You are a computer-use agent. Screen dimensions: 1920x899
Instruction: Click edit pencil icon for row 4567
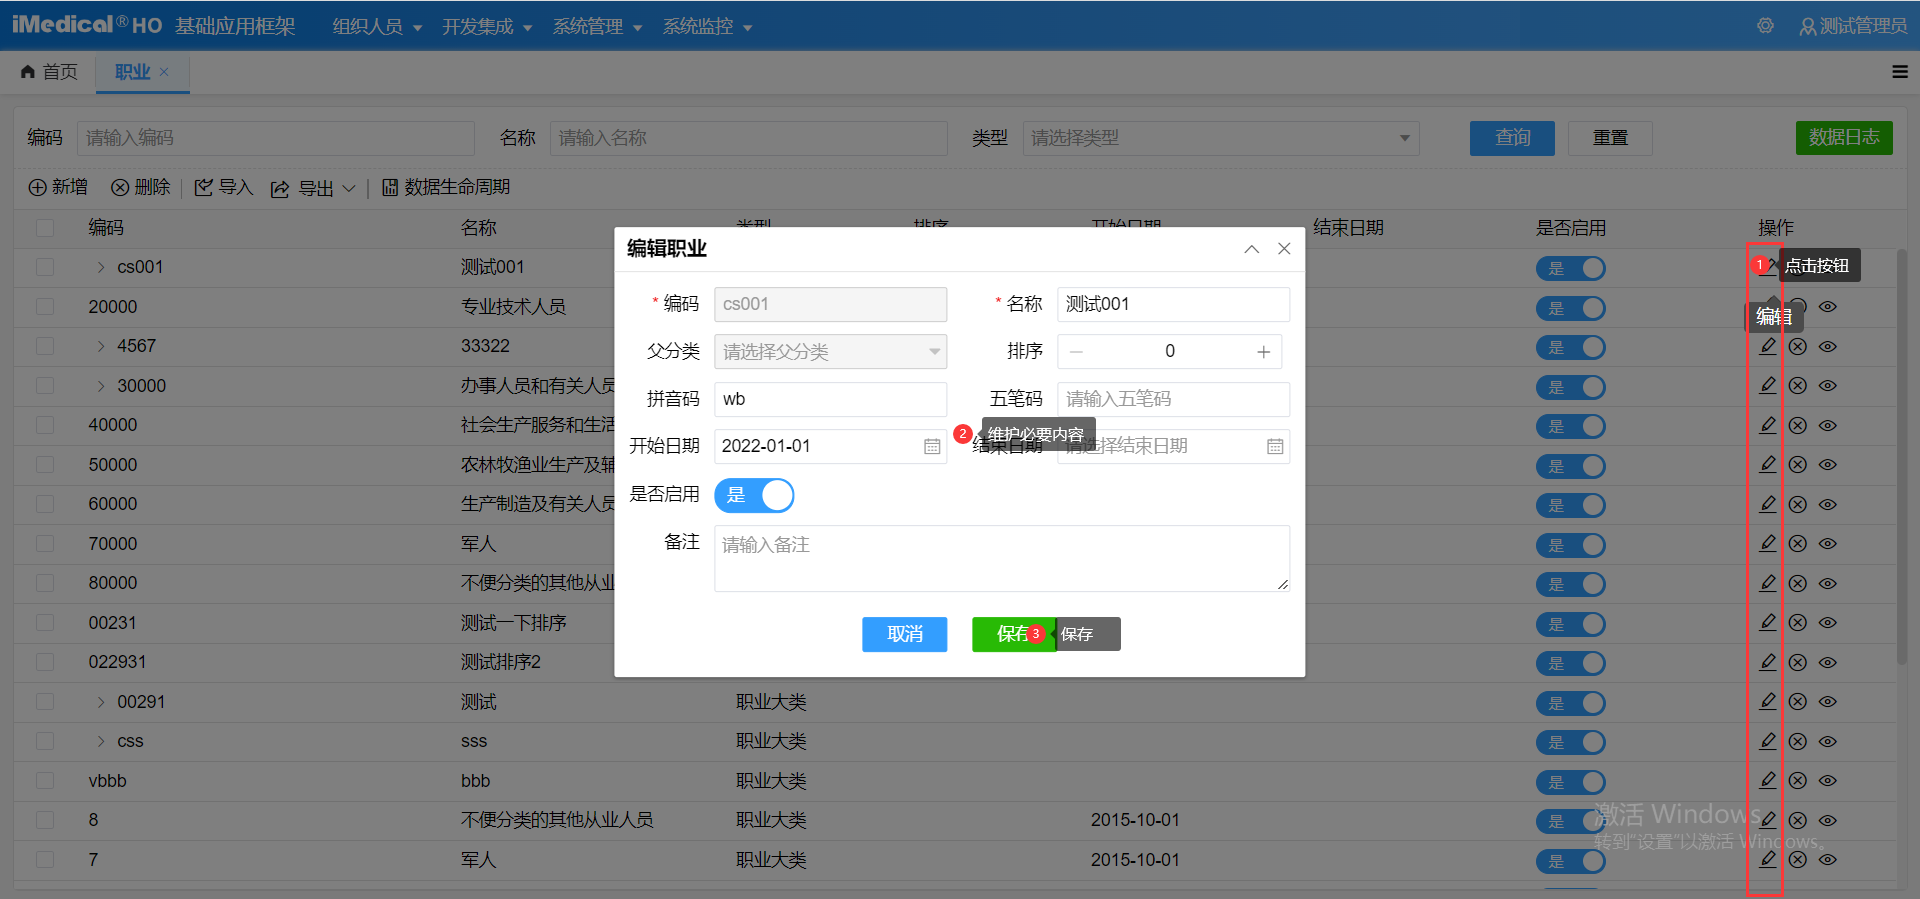point(1768,346)
